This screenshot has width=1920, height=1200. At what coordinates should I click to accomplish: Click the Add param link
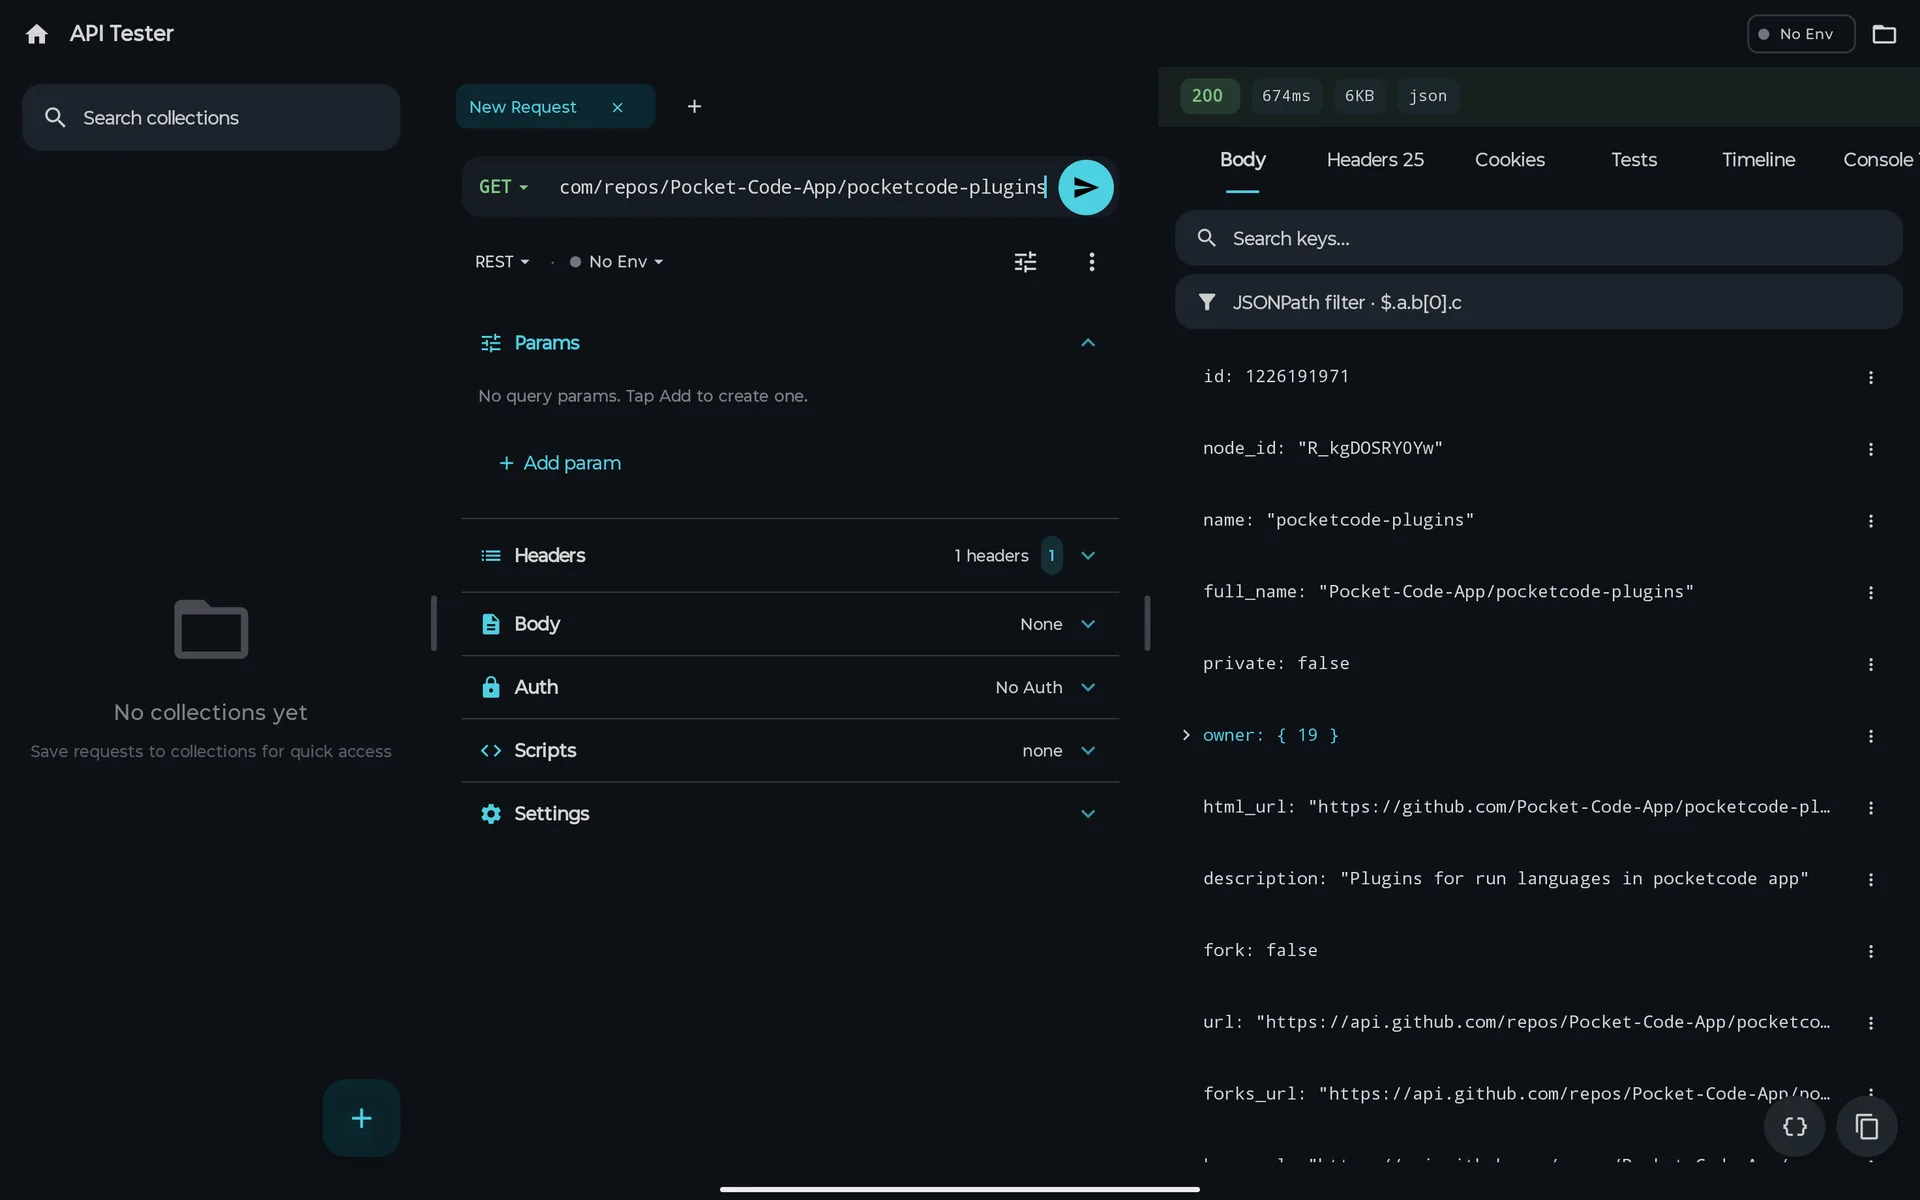[x=560, y=463]
